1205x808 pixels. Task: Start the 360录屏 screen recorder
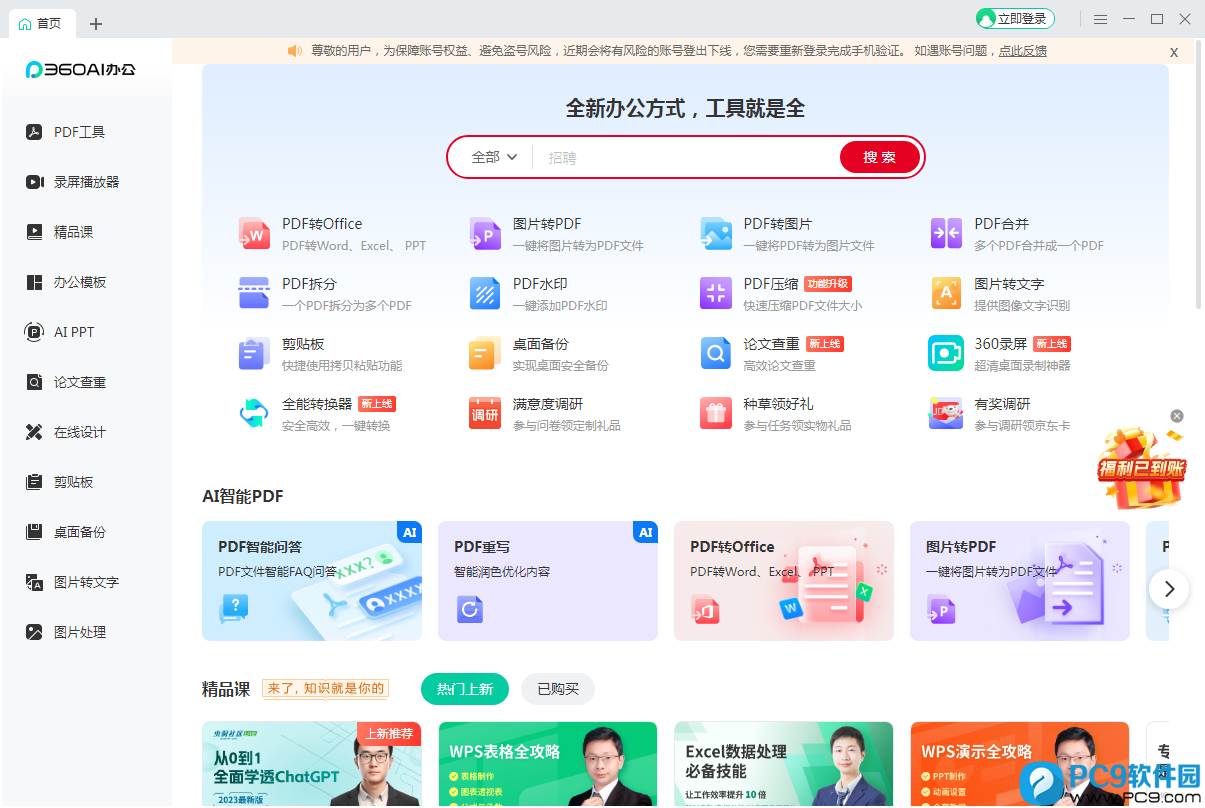(946, 353)
